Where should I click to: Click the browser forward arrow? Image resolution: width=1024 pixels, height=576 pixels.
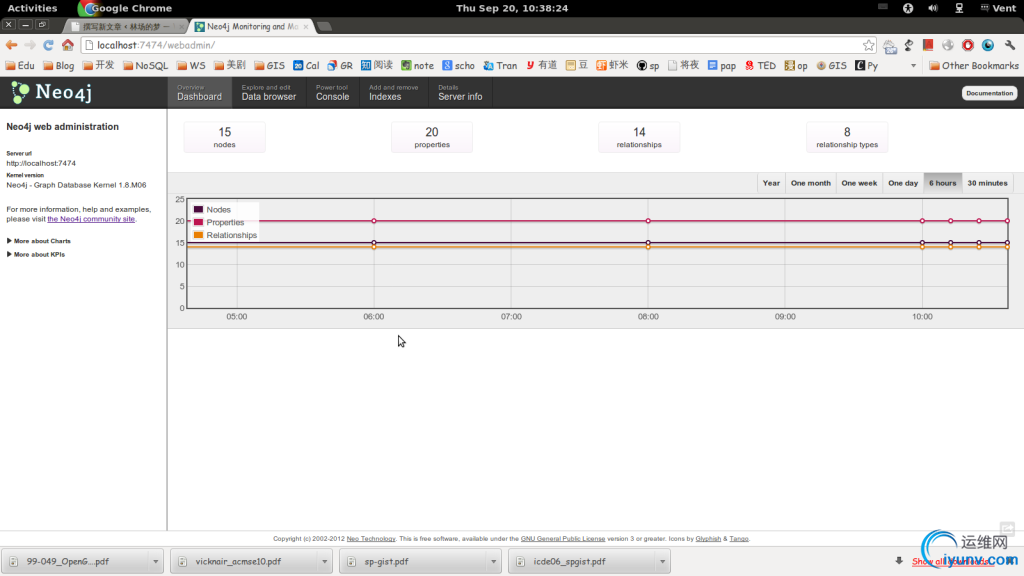tap(29, 45)
